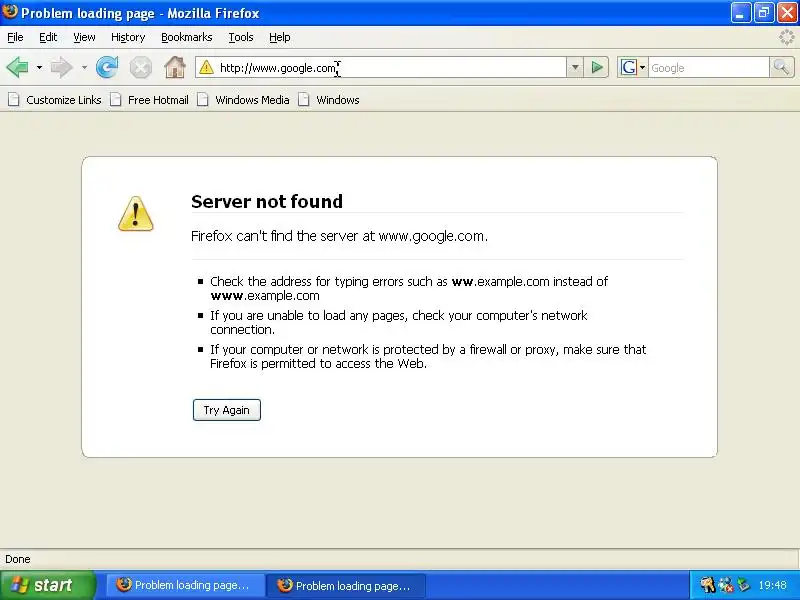Click the Firefox icon in title bar
Screen dimensions: 800x600
click(10, 12)
